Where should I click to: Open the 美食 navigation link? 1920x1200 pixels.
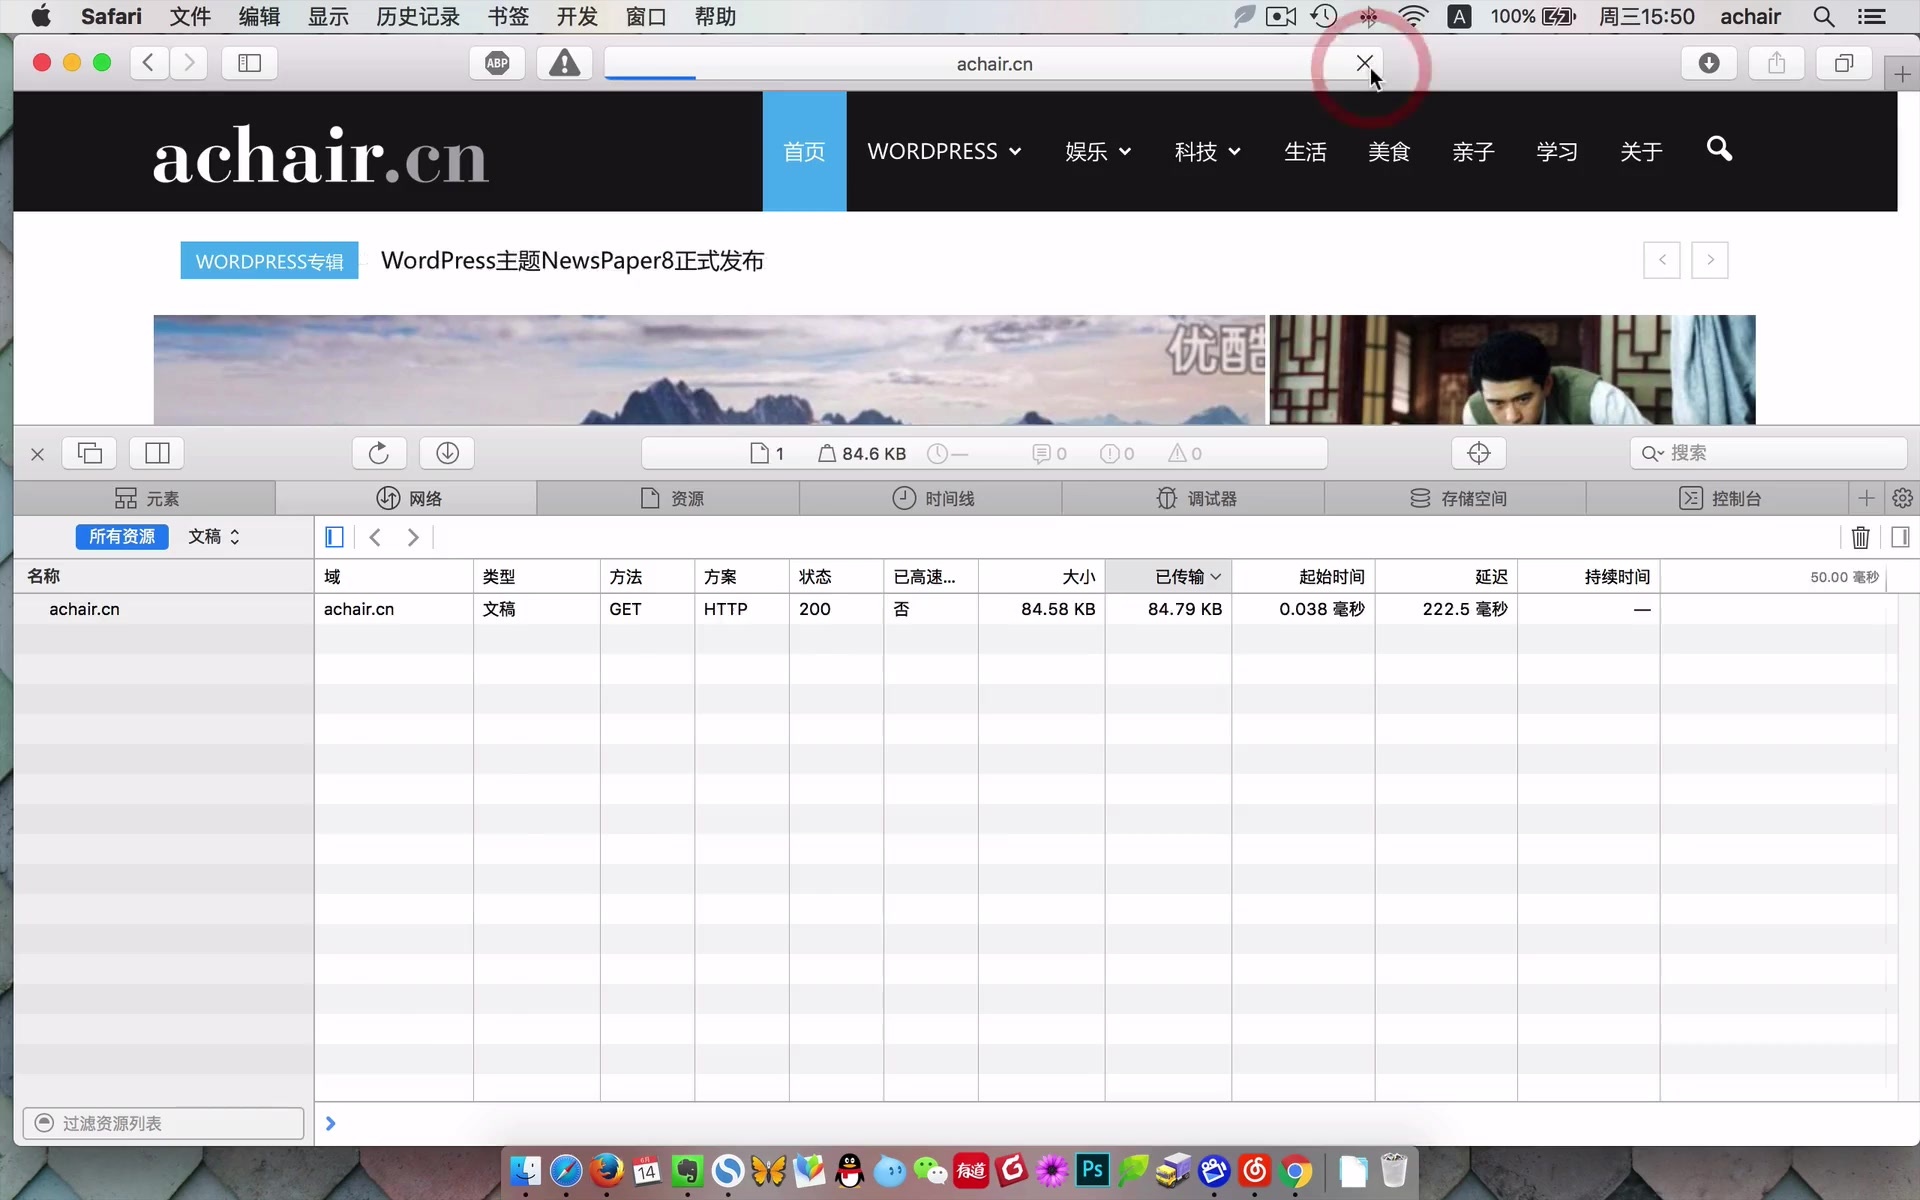click(x=1389, y=151)
